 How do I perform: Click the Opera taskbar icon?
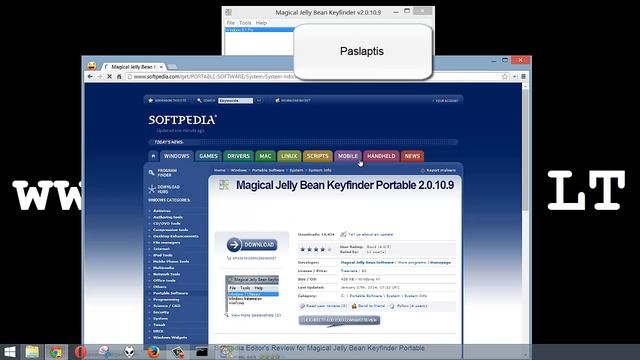point(80,352)
